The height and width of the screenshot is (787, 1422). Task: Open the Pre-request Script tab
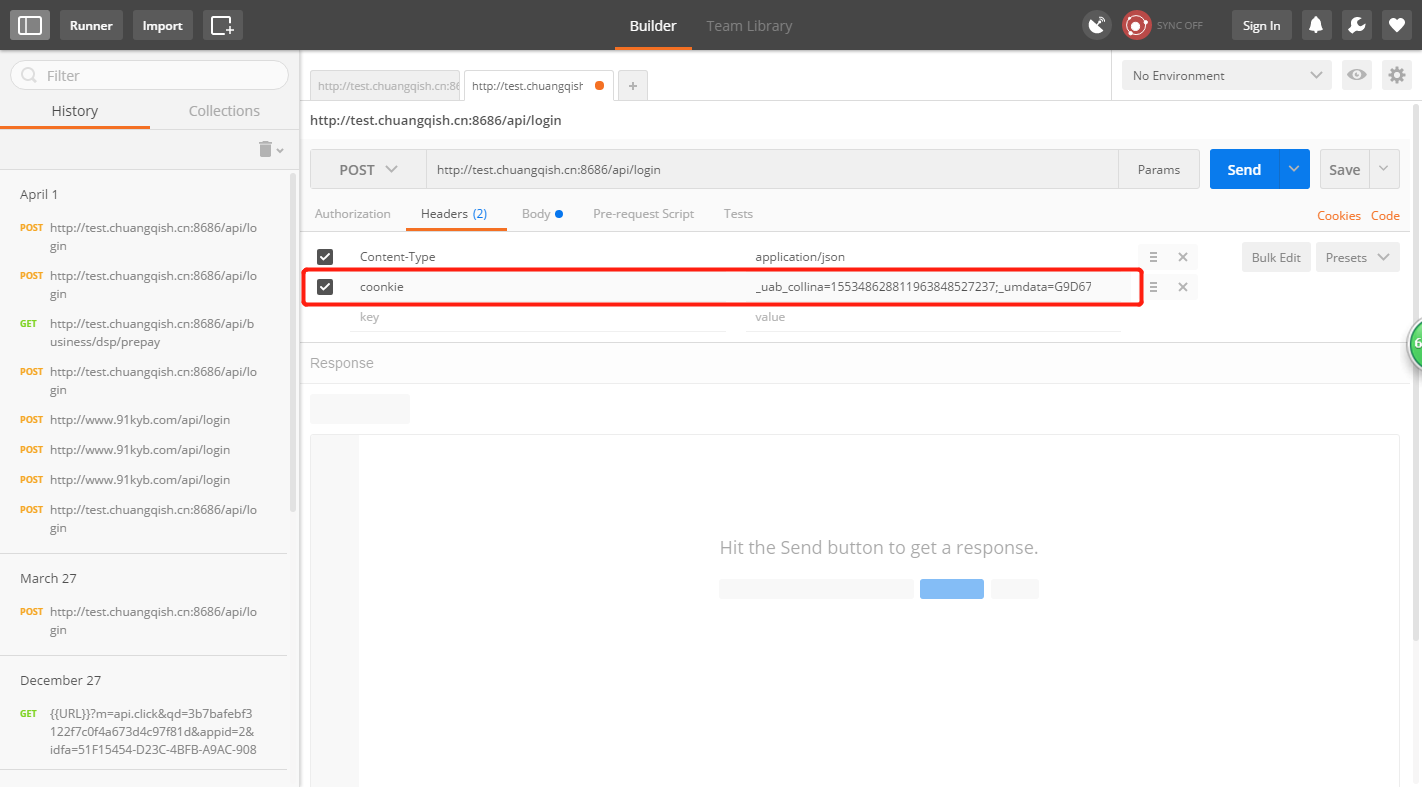[x=643, y=214]
